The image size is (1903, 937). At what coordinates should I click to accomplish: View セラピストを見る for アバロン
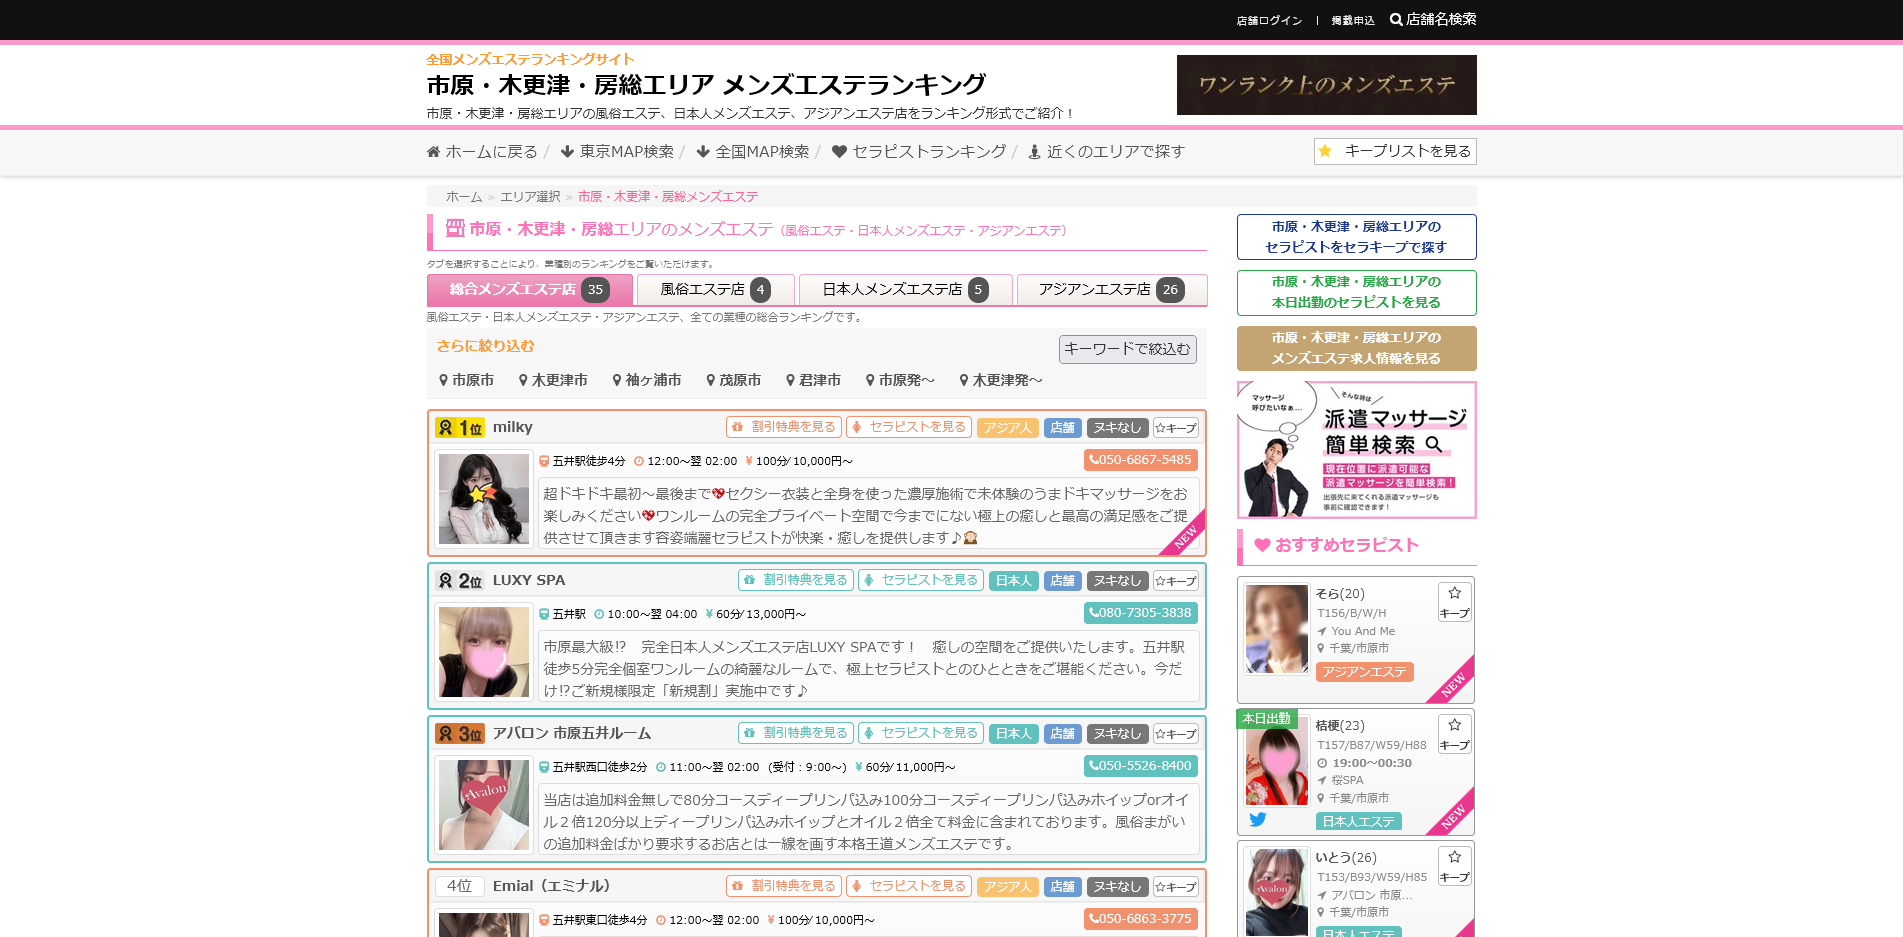(921, 733)
